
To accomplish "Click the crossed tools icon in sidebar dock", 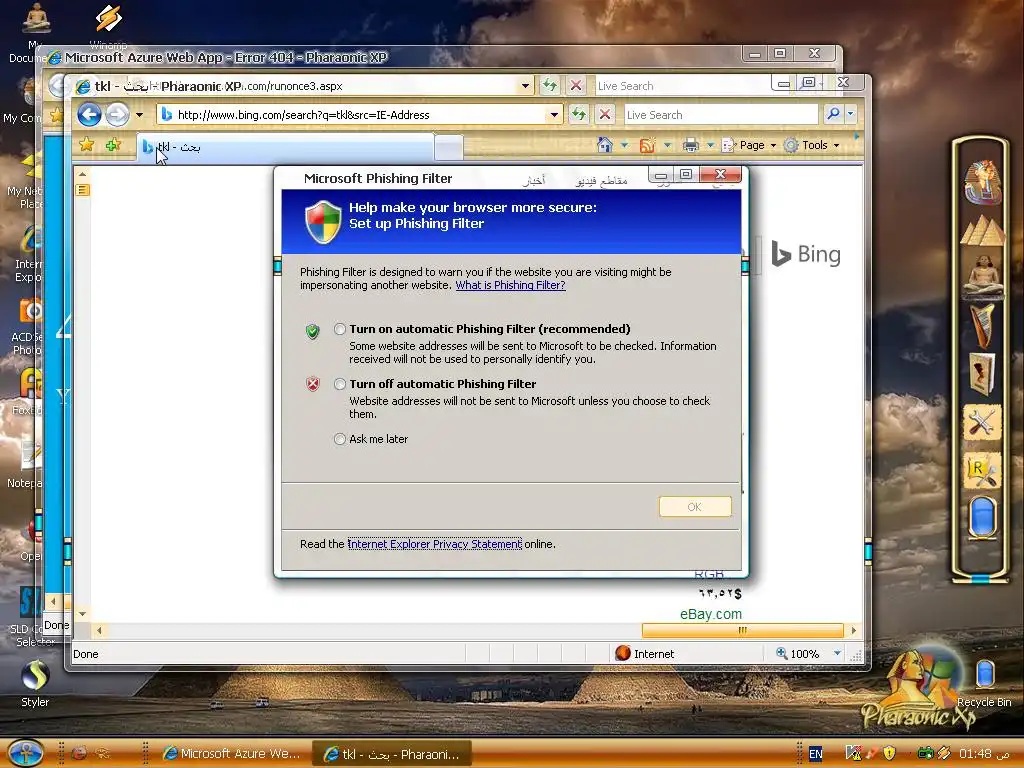I will [x=982, y=423].
